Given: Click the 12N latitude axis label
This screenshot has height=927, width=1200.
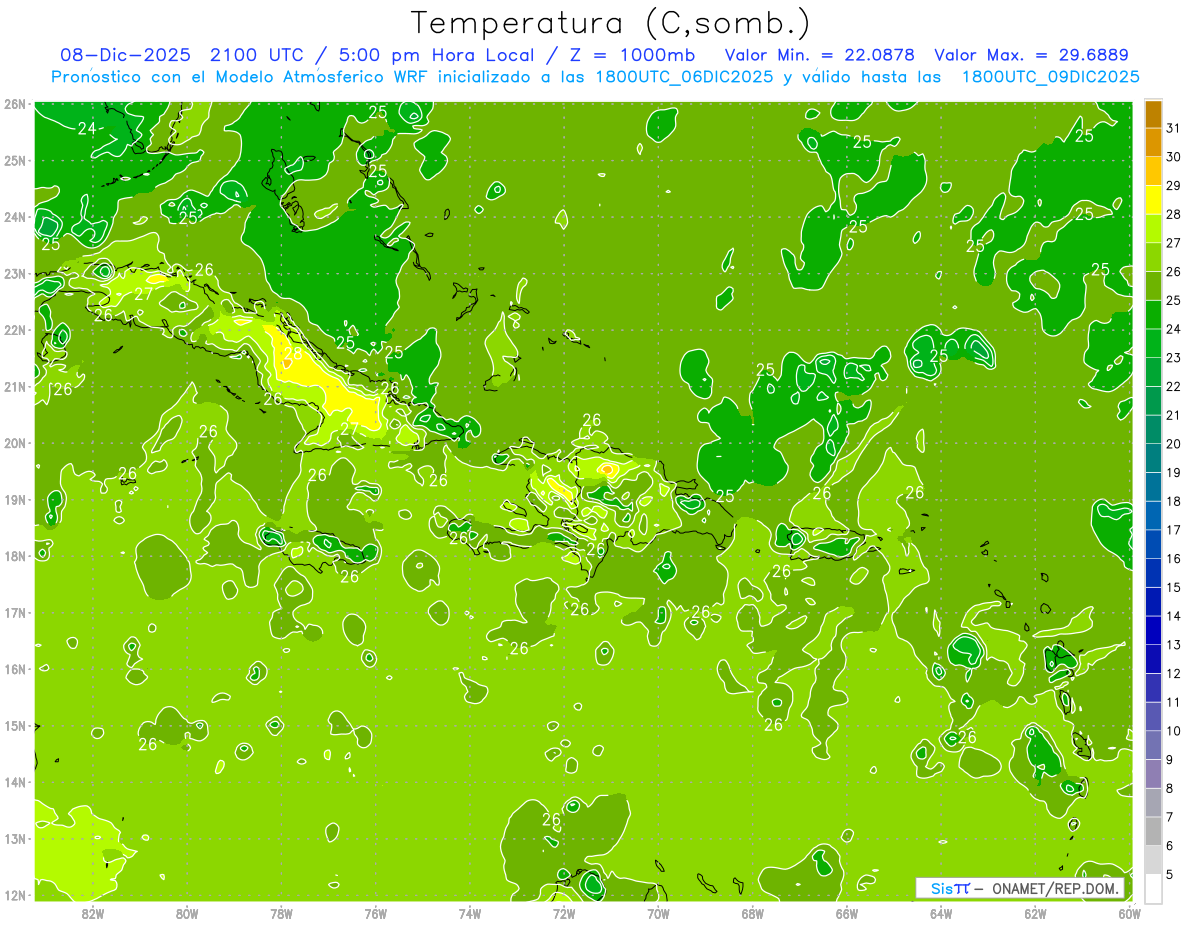Looking at the screenshot, I should point(14,895).
